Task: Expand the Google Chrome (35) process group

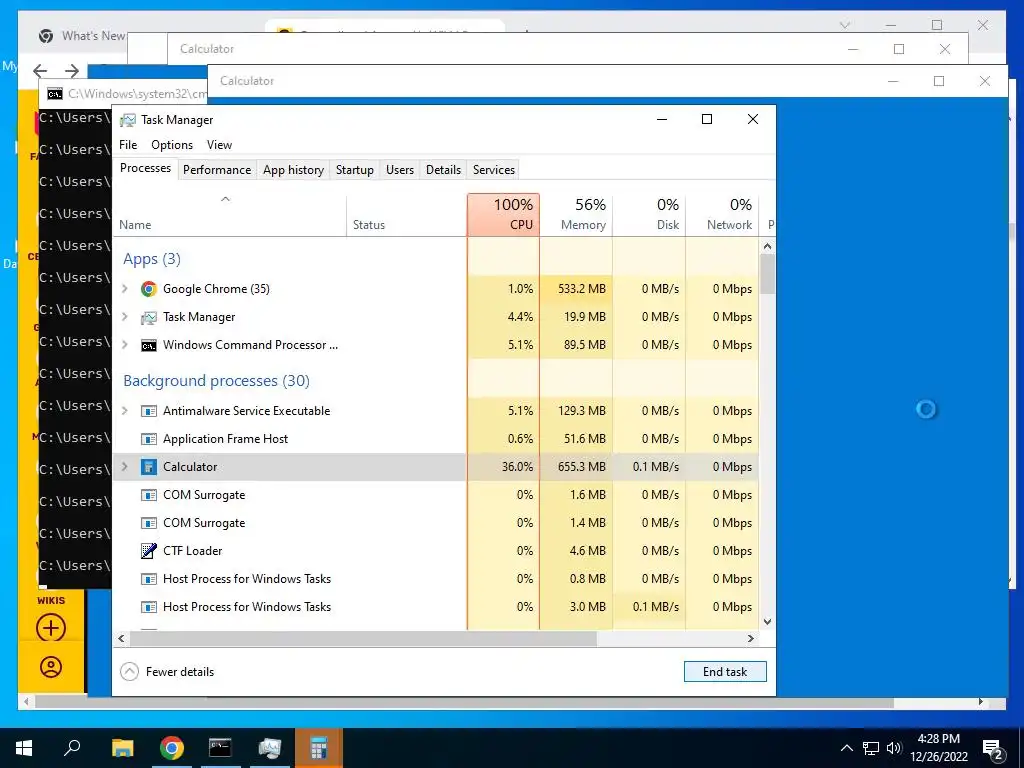Action: (125, 289)
